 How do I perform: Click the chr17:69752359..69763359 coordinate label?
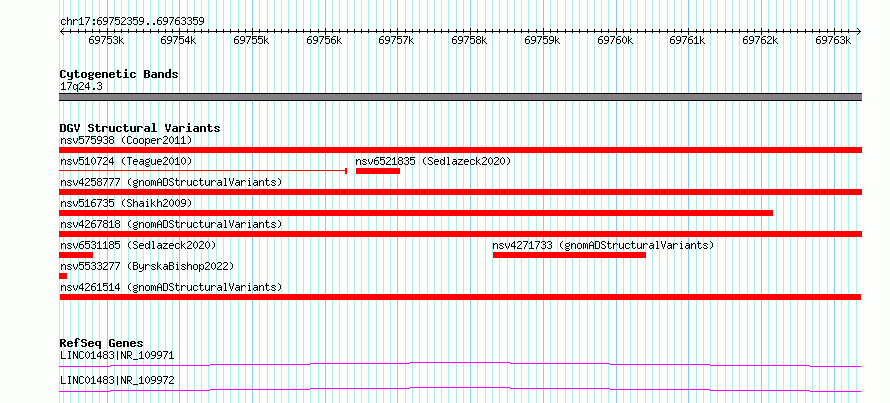coord(132,22)
